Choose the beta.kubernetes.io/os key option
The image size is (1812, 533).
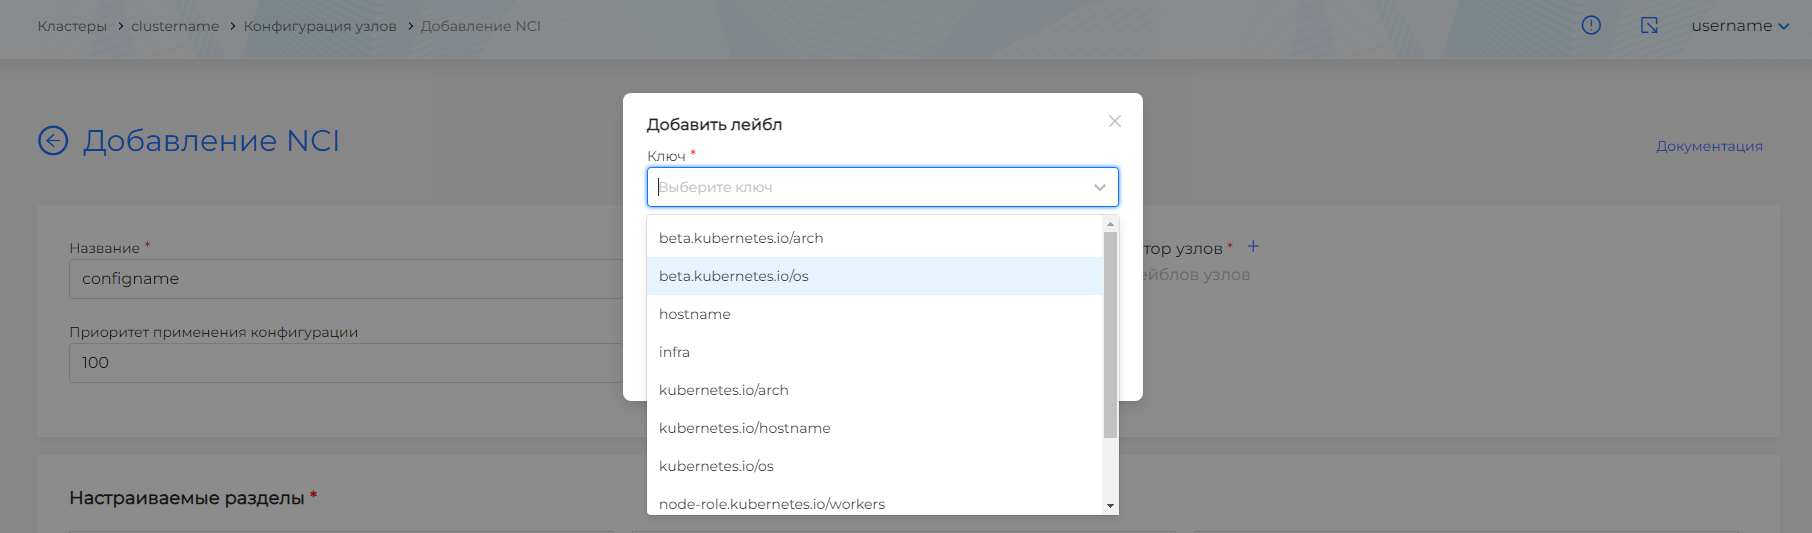734,276
